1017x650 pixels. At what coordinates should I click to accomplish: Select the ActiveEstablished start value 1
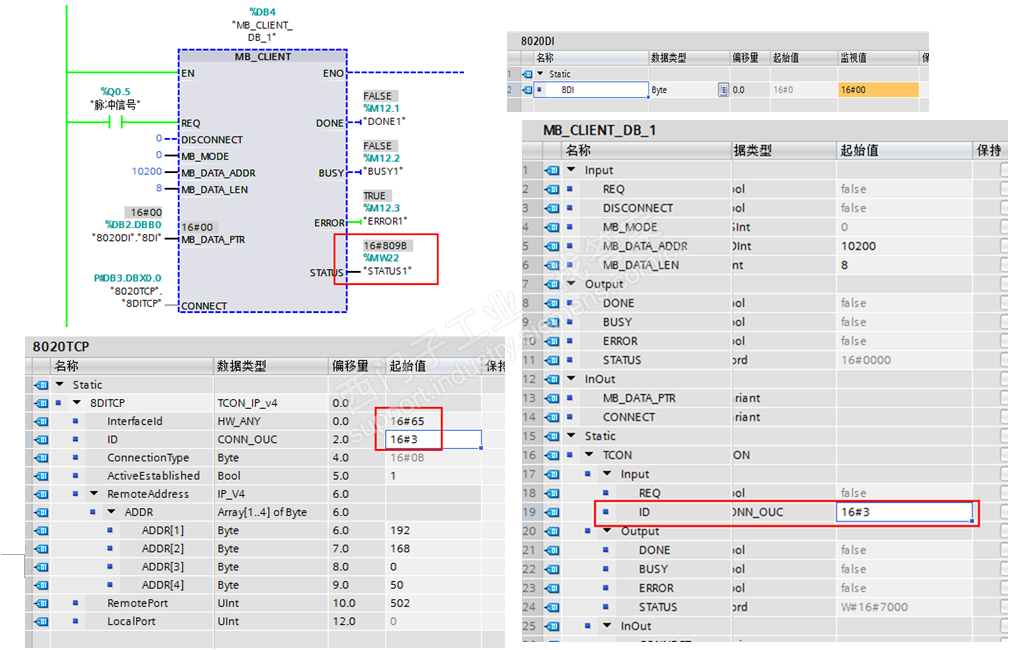(x=393, y=475)
